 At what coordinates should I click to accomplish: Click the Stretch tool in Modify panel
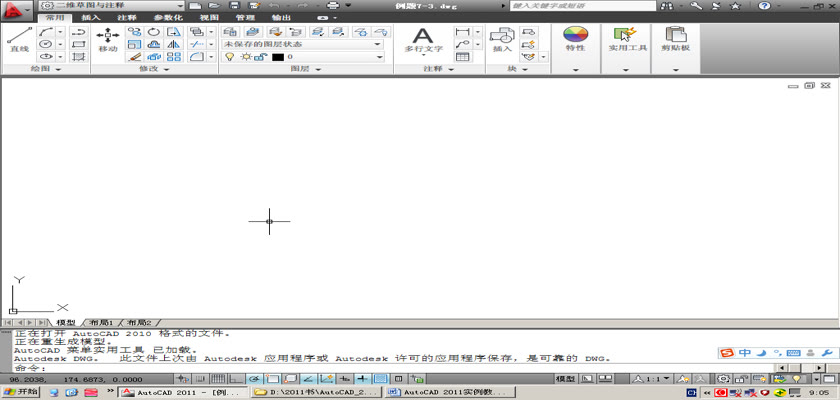174,32
